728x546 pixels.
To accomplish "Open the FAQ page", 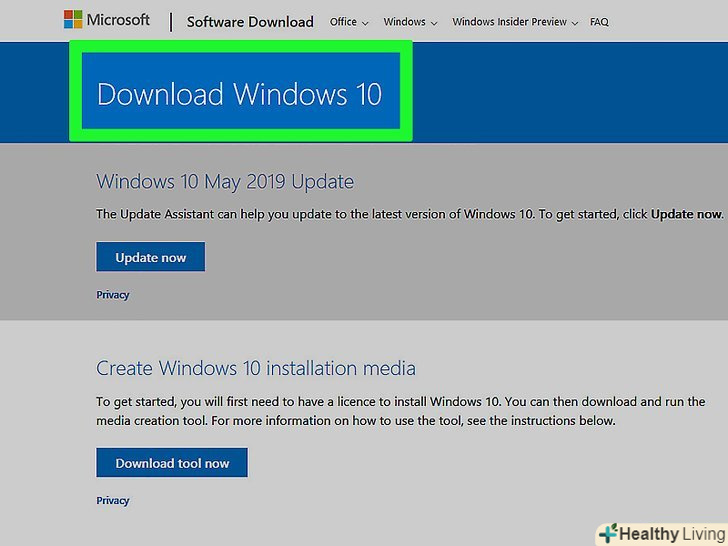I will click(x=599, y=22).
